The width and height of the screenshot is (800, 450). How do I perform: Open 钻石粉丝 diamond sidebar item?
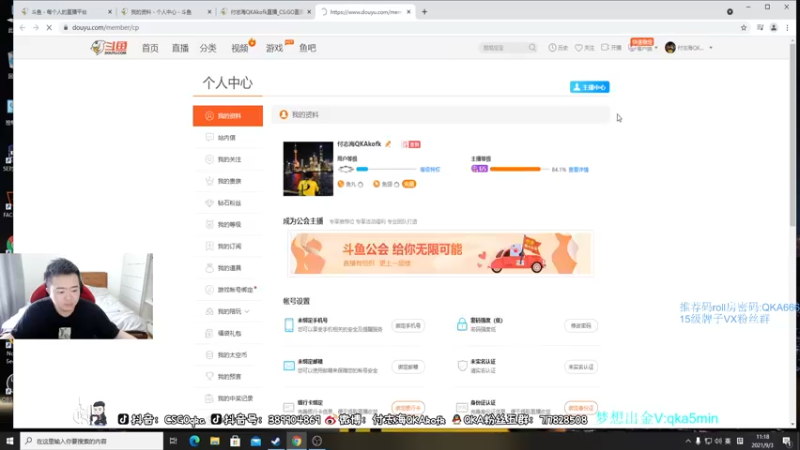click(x=228, y=203)
